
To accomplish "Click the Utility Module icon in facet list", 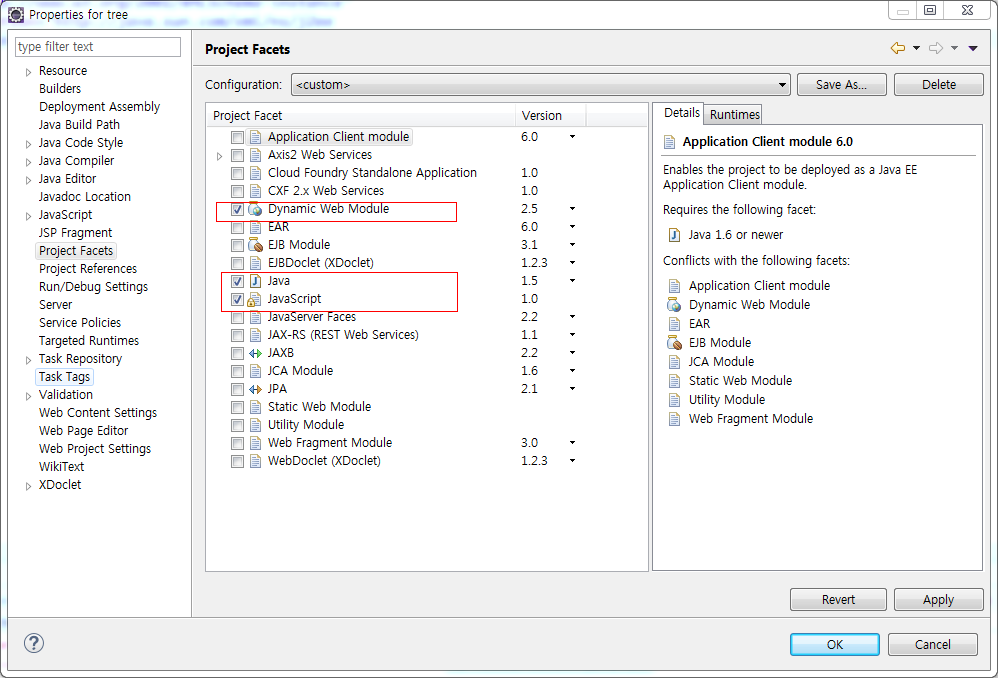I will [255, 425].
